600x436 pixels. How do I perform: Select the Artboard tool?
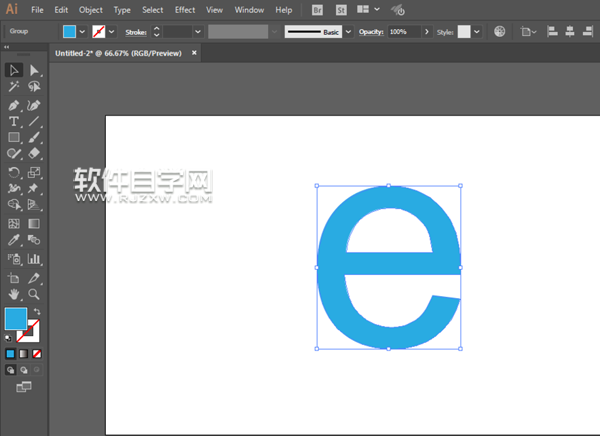pos(14,278)
